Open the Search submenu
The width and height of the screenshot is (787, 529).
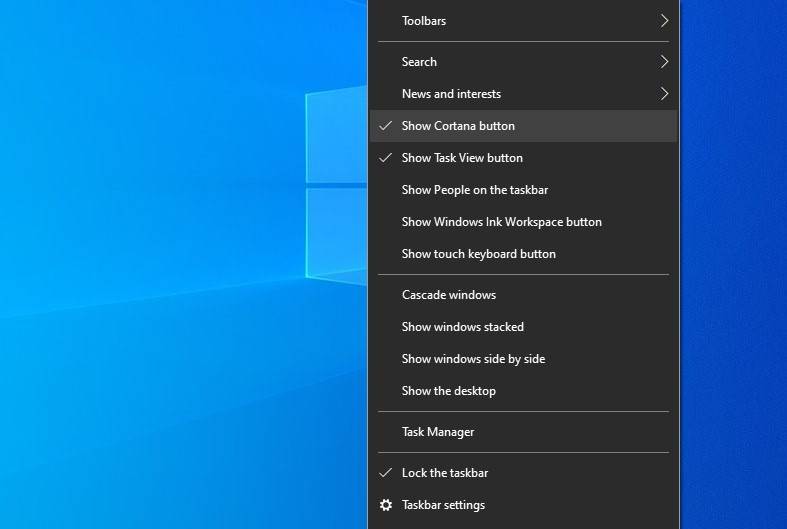(523, 62)
